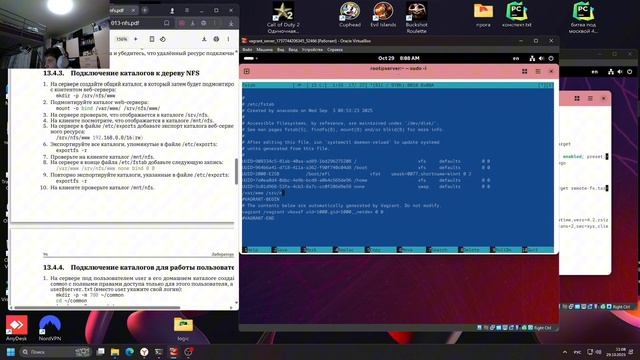Open File Explorer from the taskbar

click(115, 352)
